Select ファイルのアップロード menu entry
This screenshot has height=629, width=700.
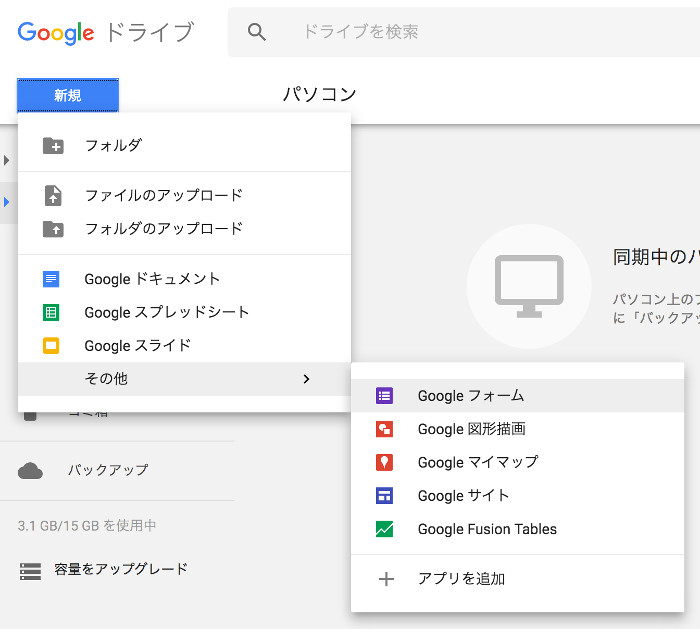(x=184, y=196)
